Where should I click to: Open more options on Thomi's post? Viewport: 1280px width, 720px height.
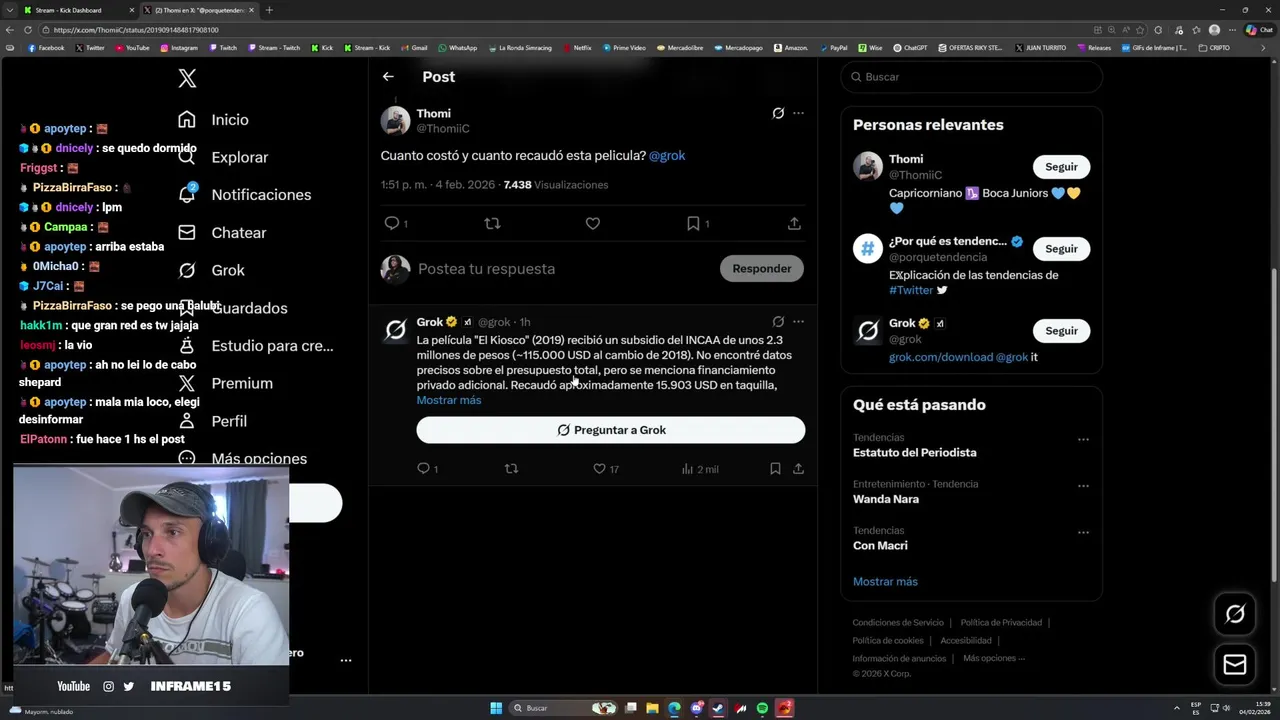click(x=798, y=113)
